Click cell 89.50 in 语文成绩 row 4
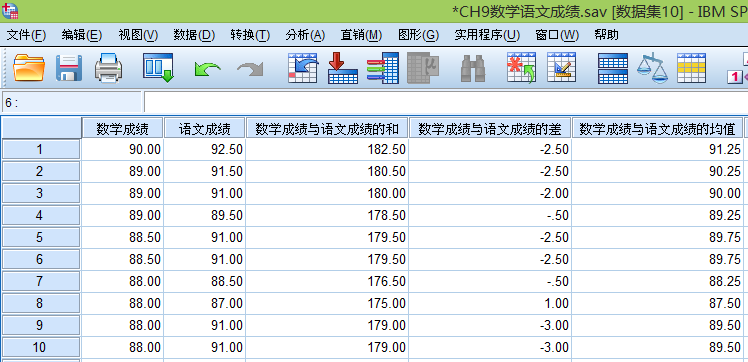 click(205, 216)
